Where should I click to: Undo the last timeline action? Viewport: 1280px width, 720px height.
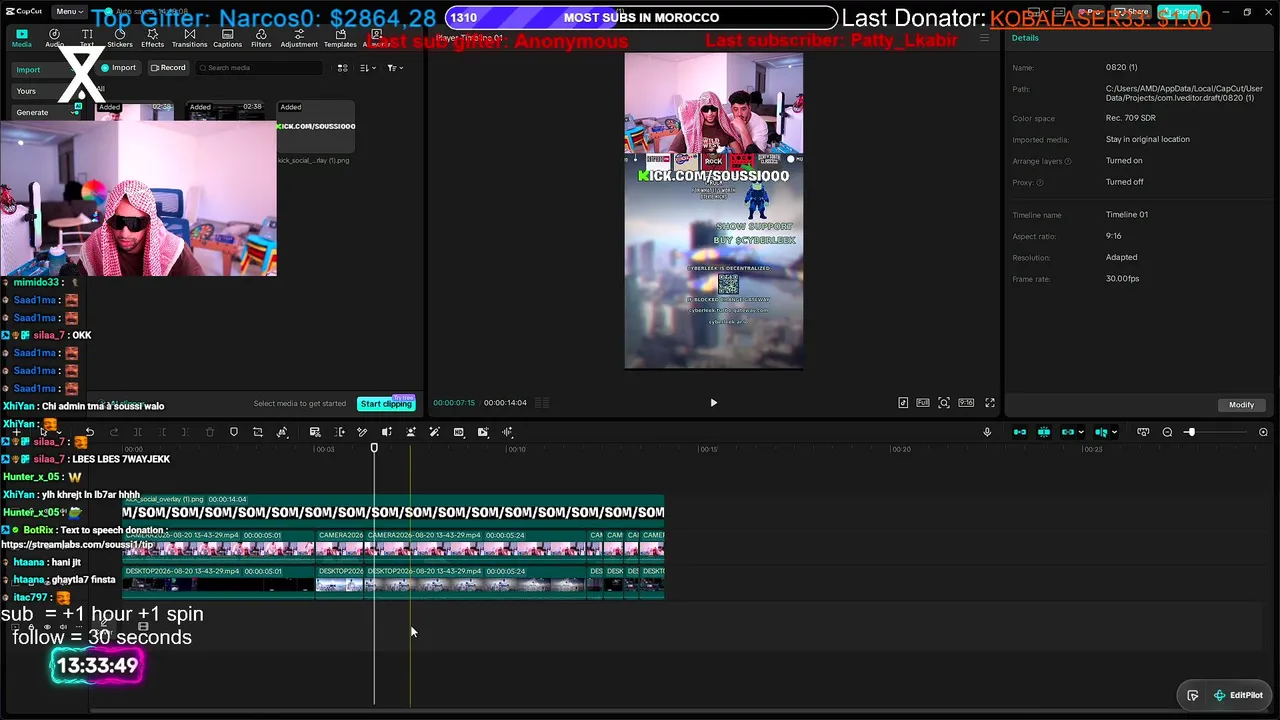pos(90,432)
